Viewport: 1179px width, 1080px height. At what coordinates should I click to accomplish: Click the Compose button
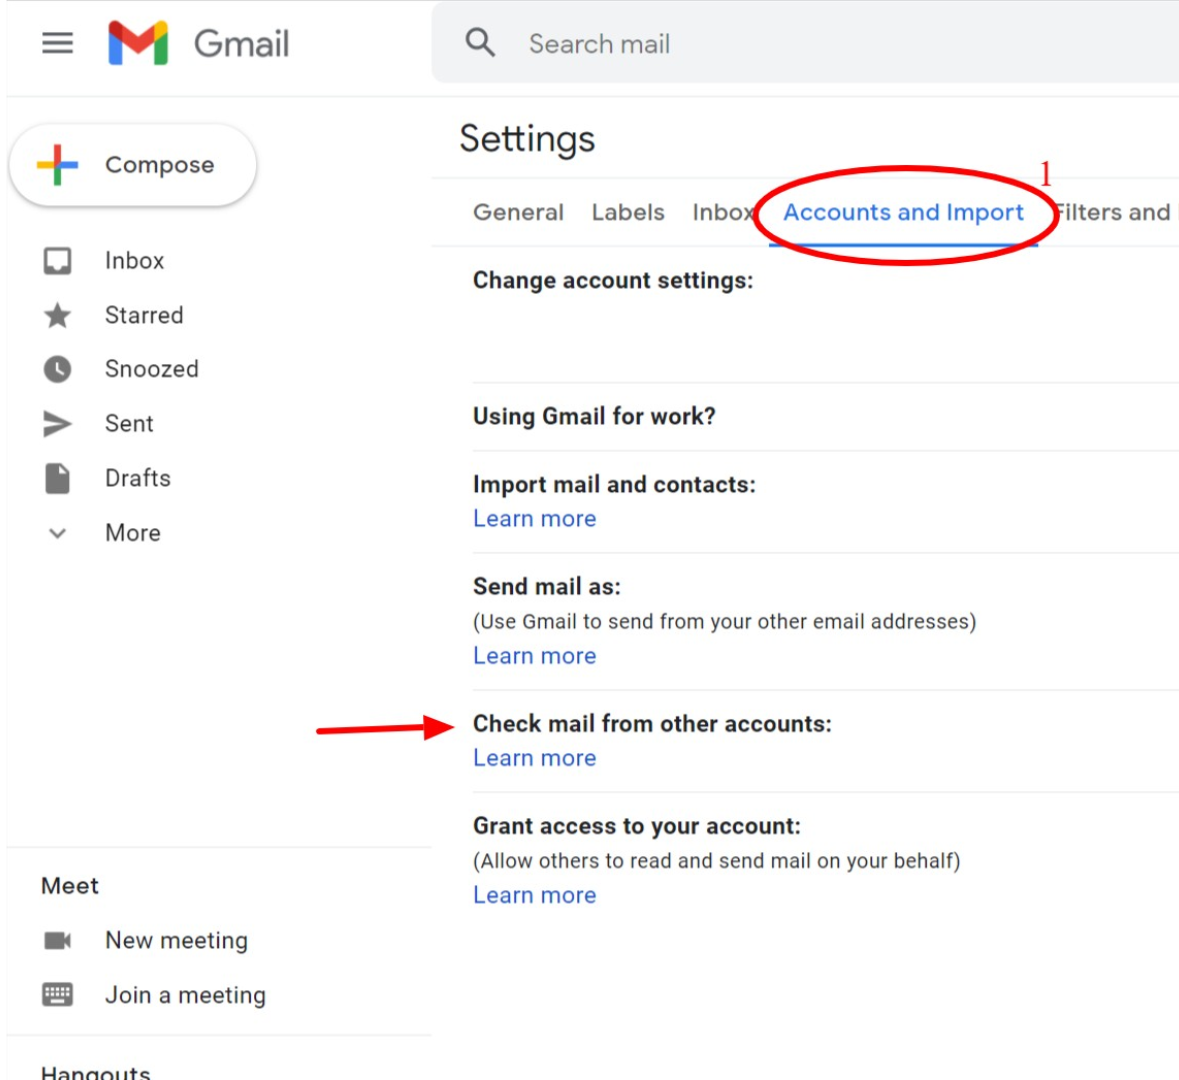[132, 165]
